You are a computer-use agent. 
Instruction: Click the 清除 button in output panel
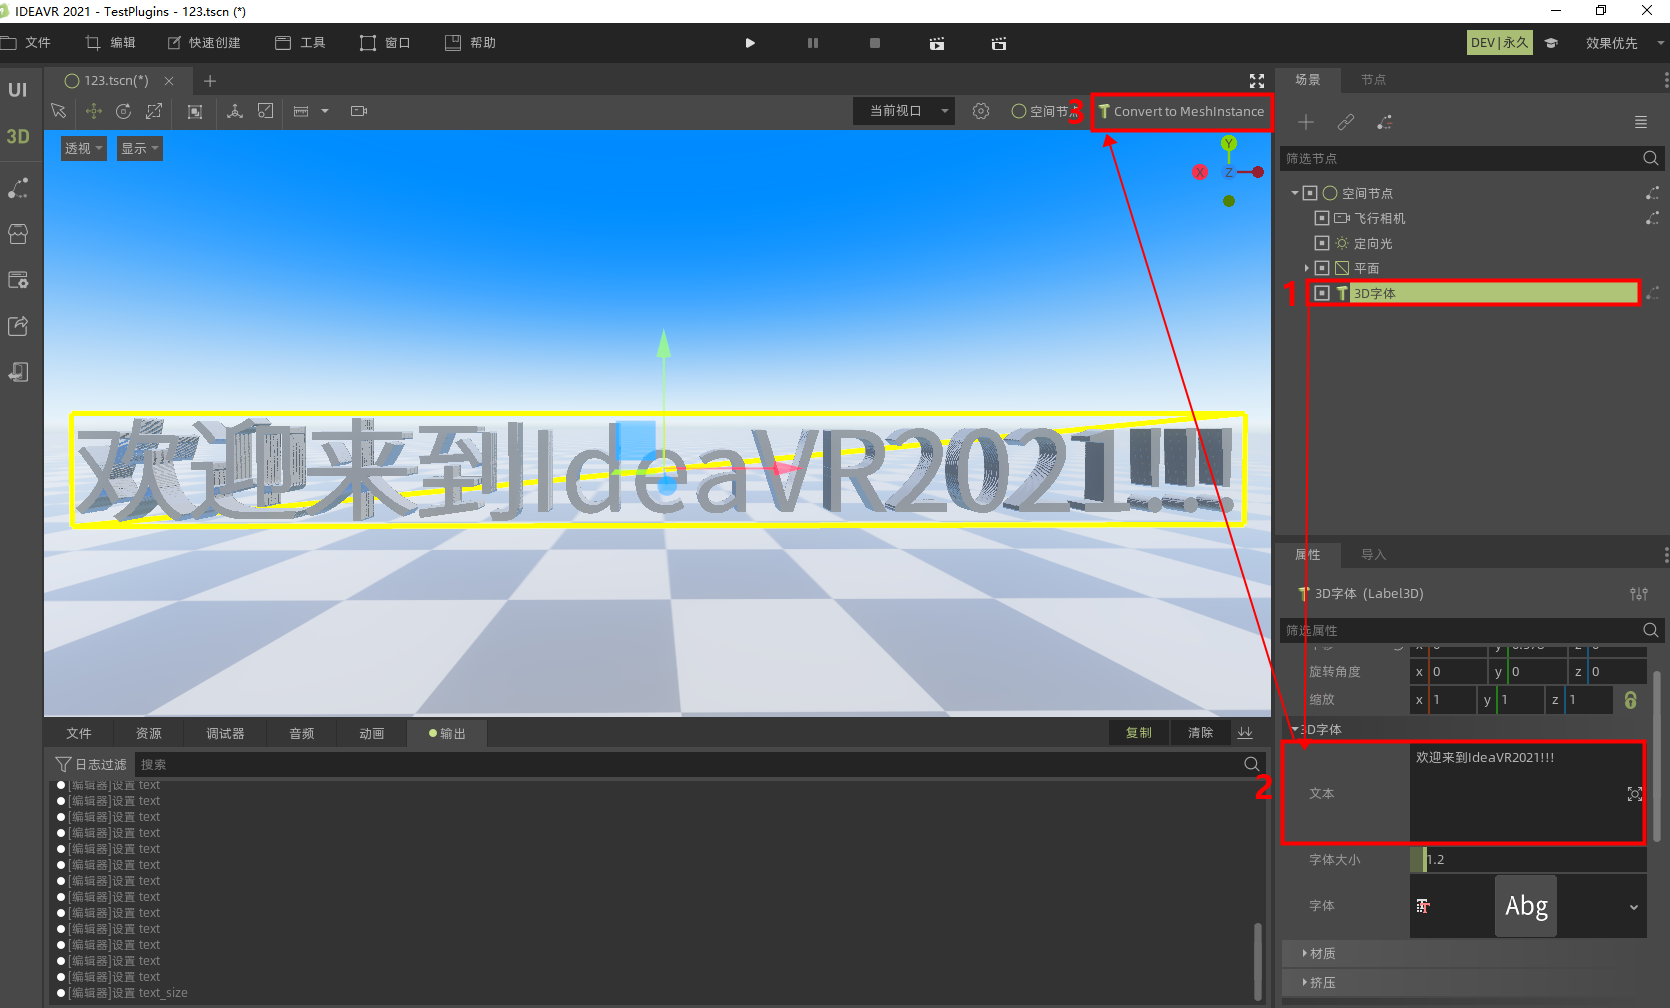[1200, 733]
